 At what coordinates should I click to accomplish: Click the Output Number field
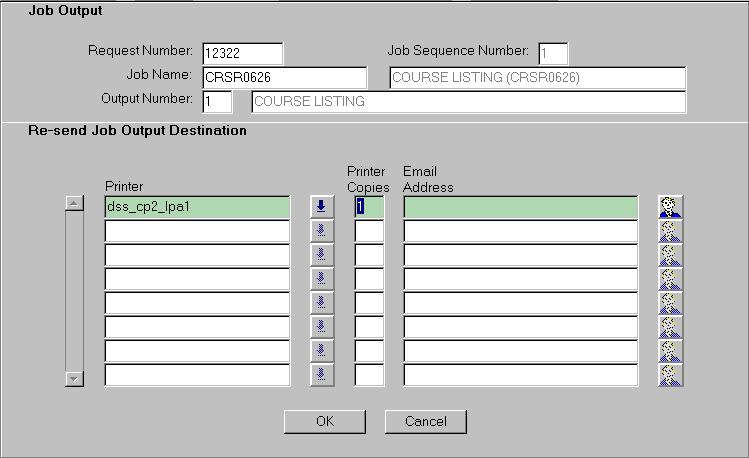click(x=216, y=102)
